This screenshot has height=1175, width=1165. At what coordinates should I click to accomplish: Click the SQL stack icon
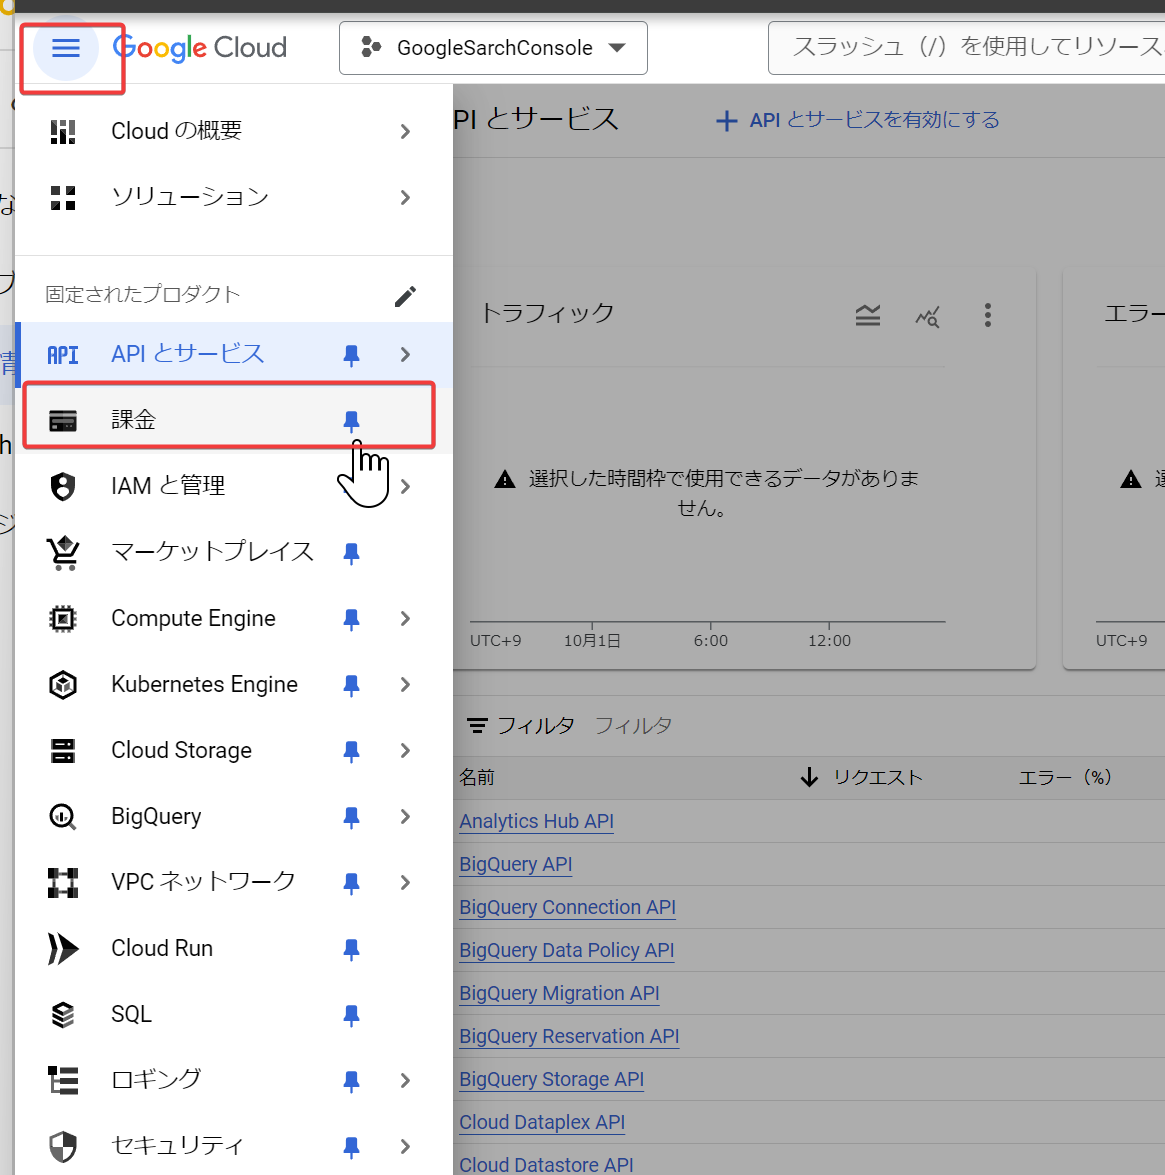point(63,1015)
